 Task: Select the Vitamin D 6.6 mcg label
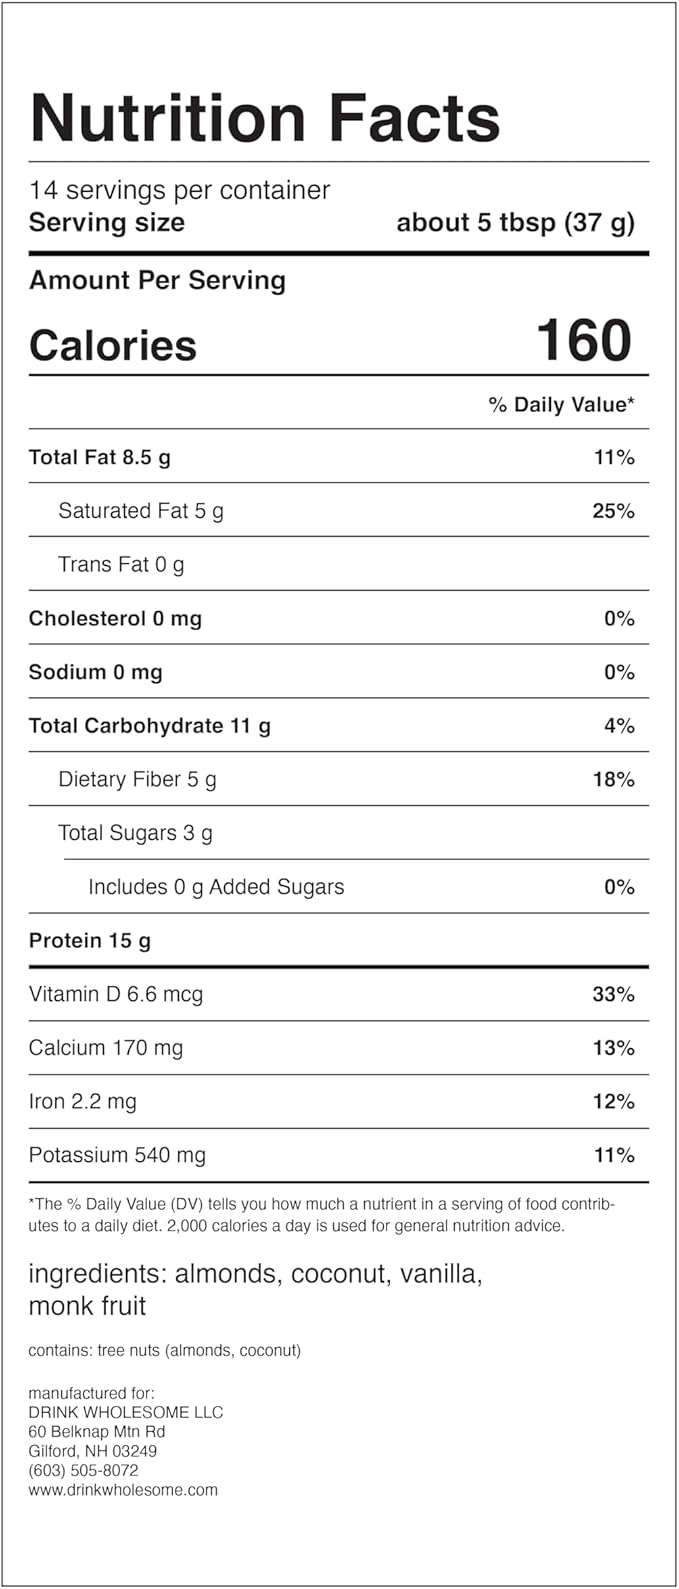pos(115,995)
